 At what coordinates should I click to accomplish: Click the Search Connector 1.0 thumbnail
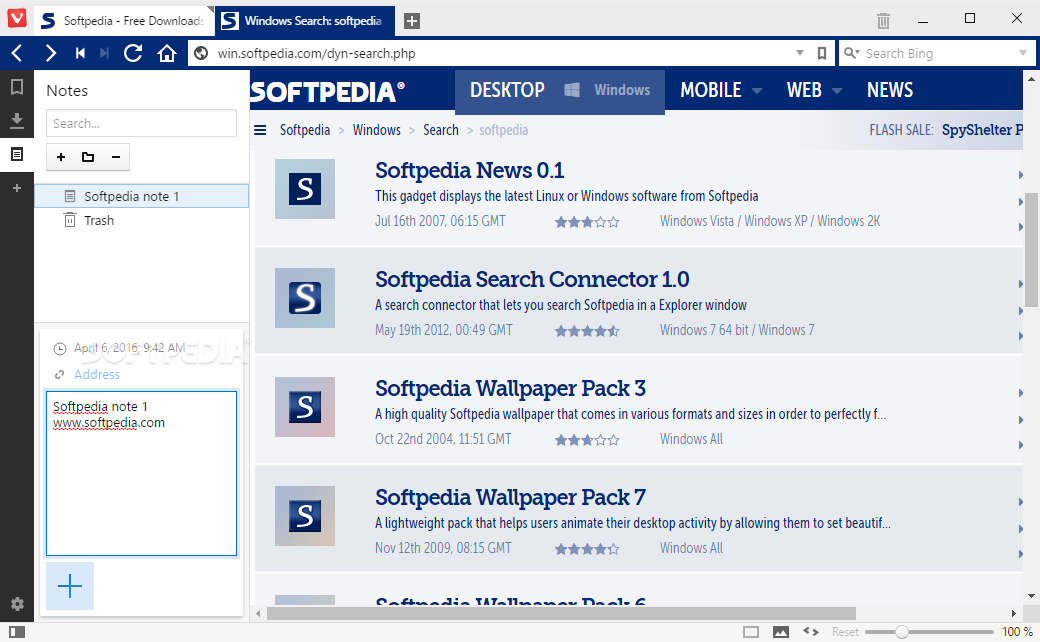tap(305, 298)
